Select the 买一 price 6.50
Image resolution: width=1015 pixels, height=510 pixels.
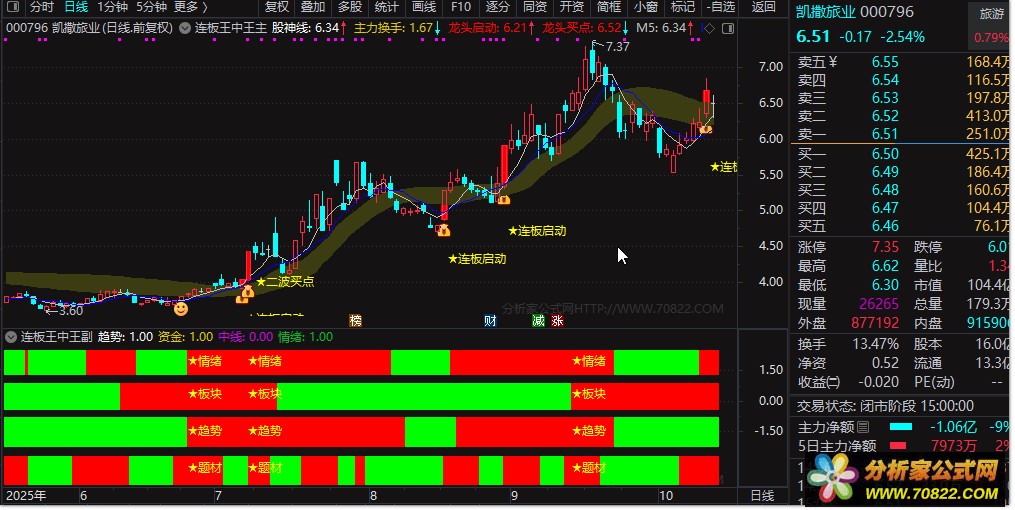tap(885, 154)
